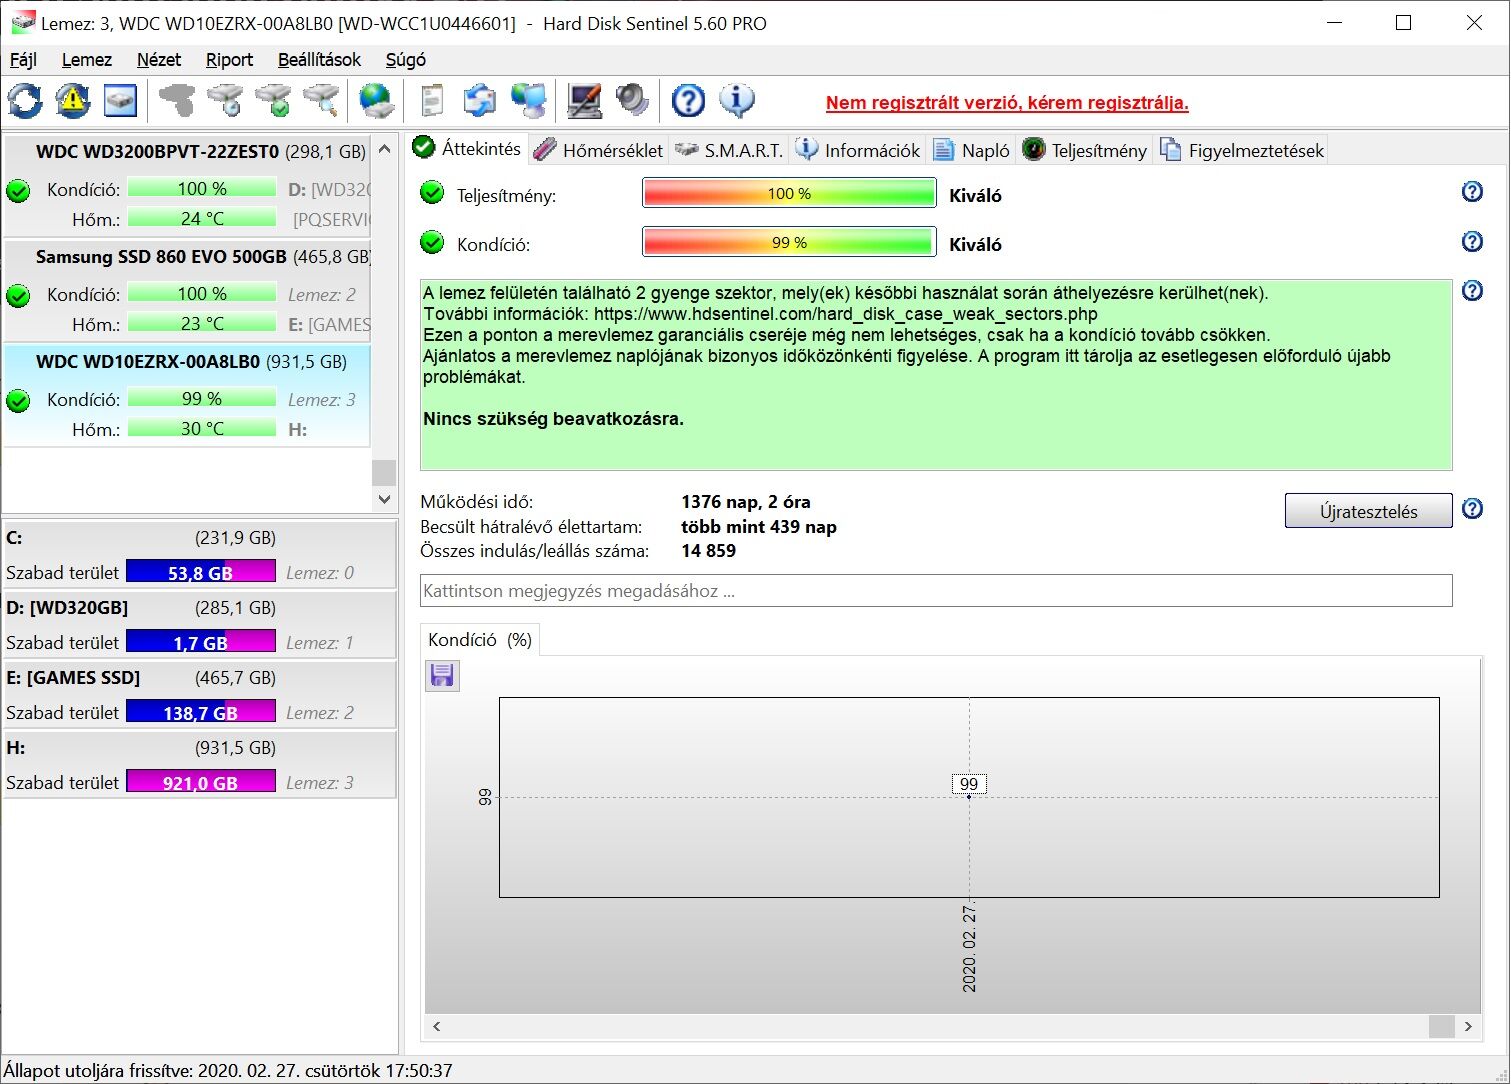Switch to the Információk tab
Viewport: 1511px width, 1084px height.
coord(858,150)
